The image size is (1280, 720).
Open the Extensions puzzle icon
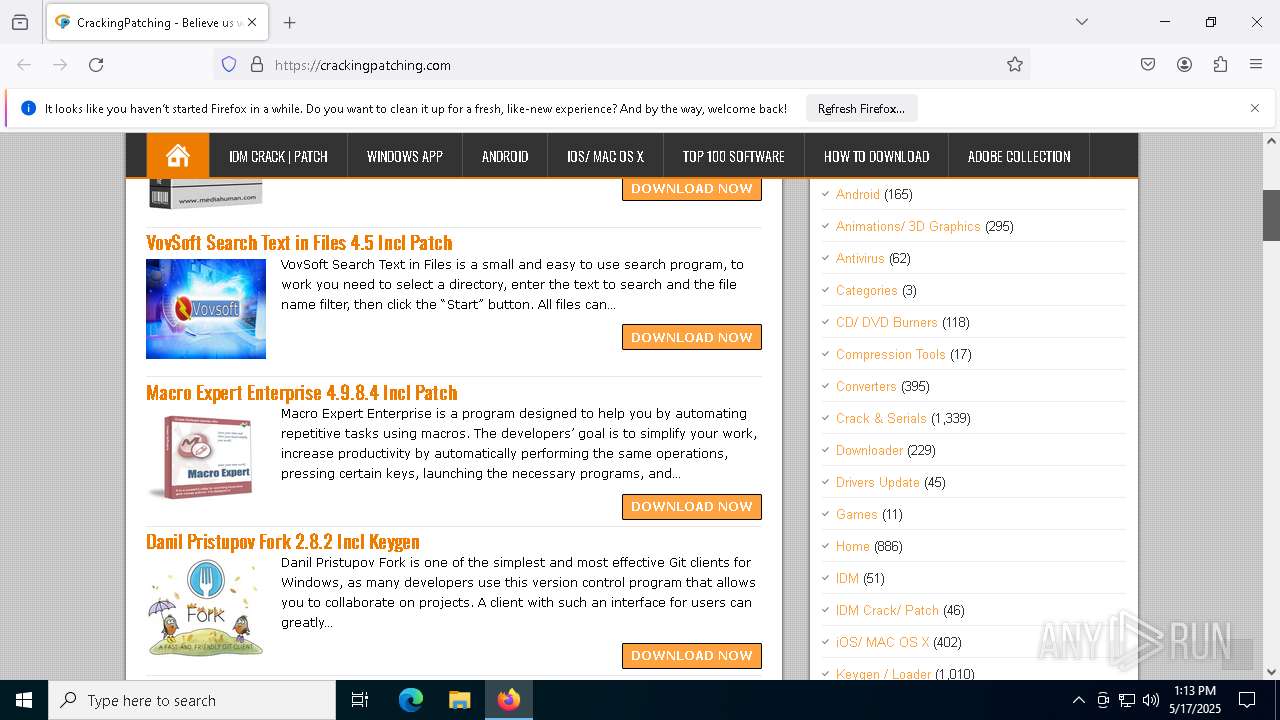1220,64
